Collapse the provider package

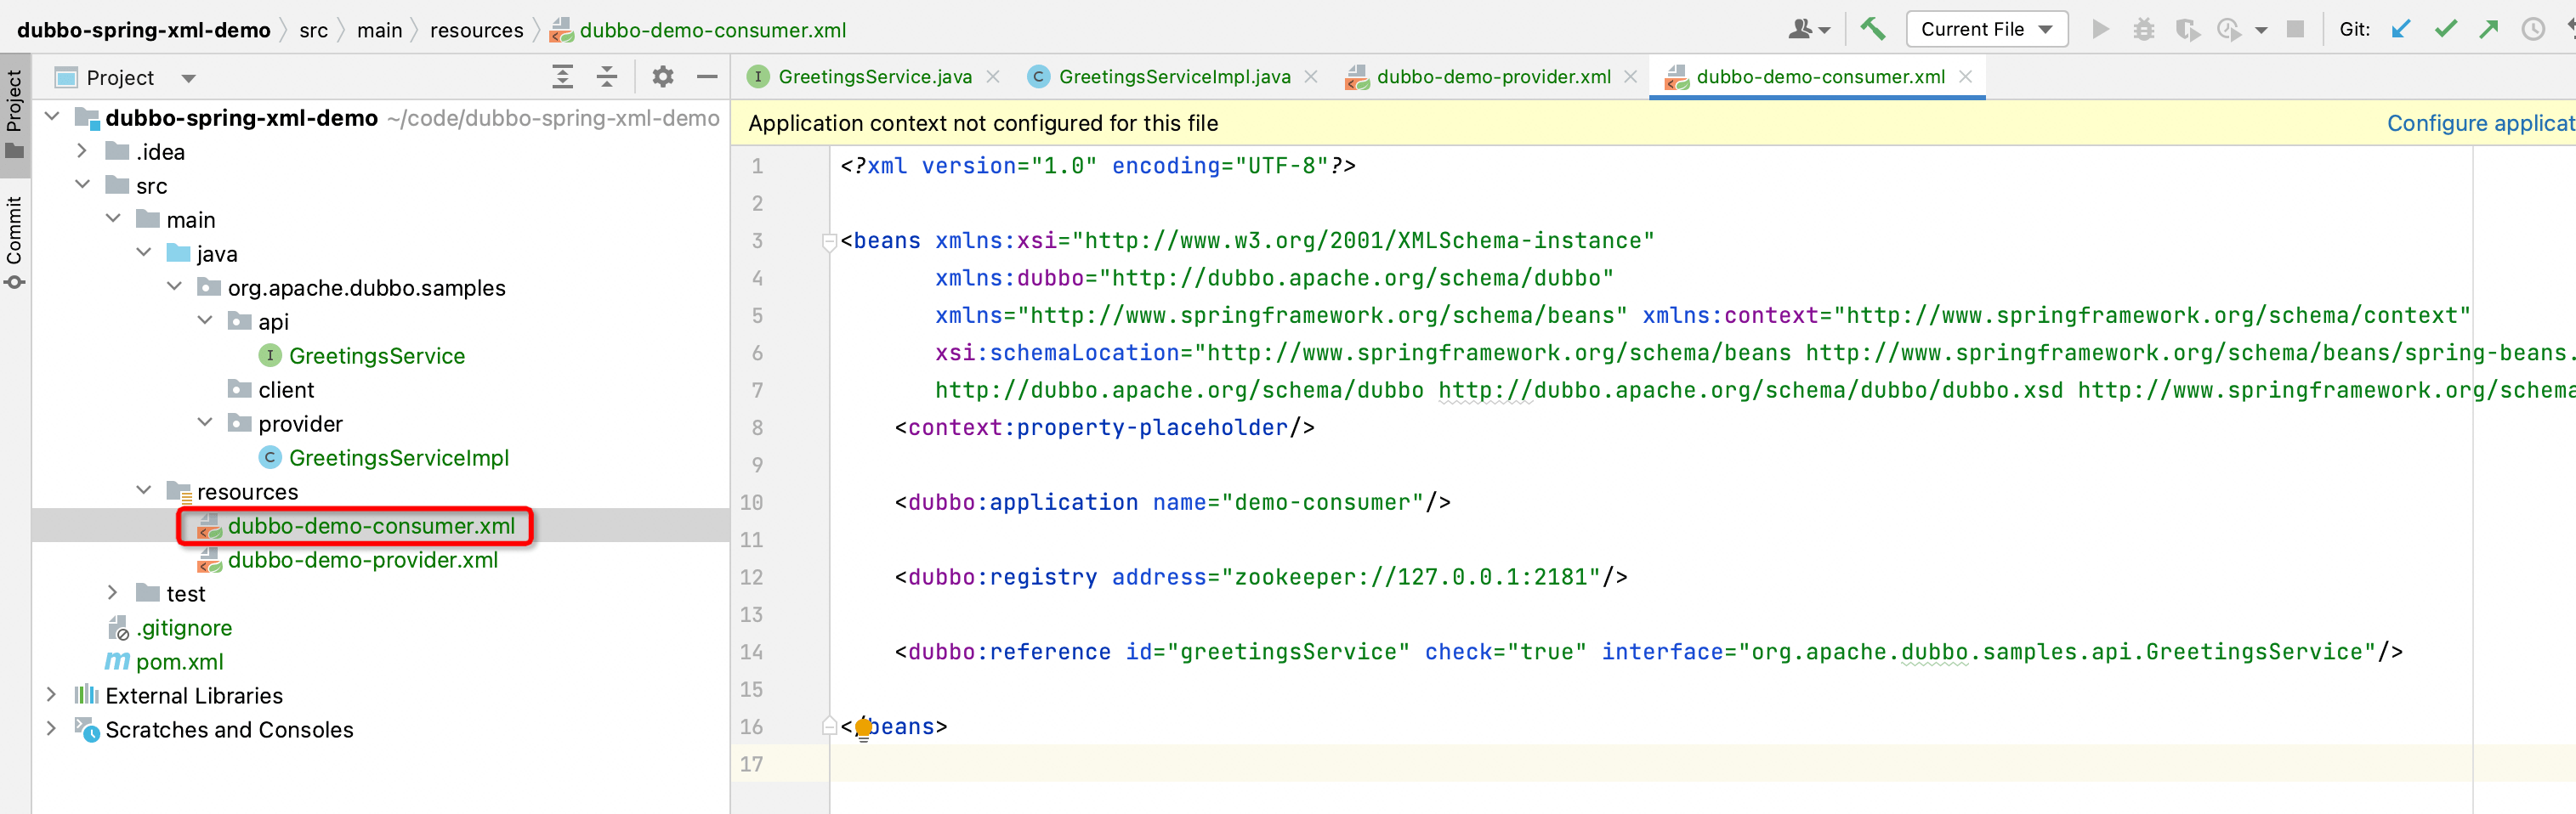click(x=205, y=423)
